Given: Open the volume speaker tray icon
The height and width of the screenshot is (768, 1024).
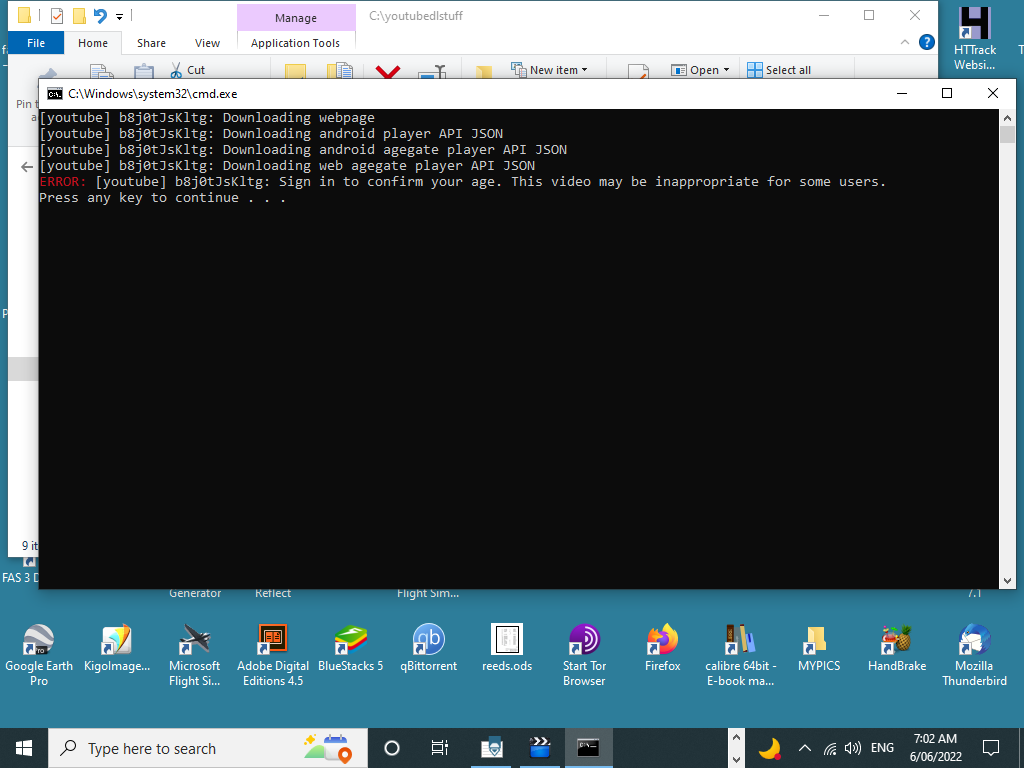Looking at the screenshot, I should 852,748.
